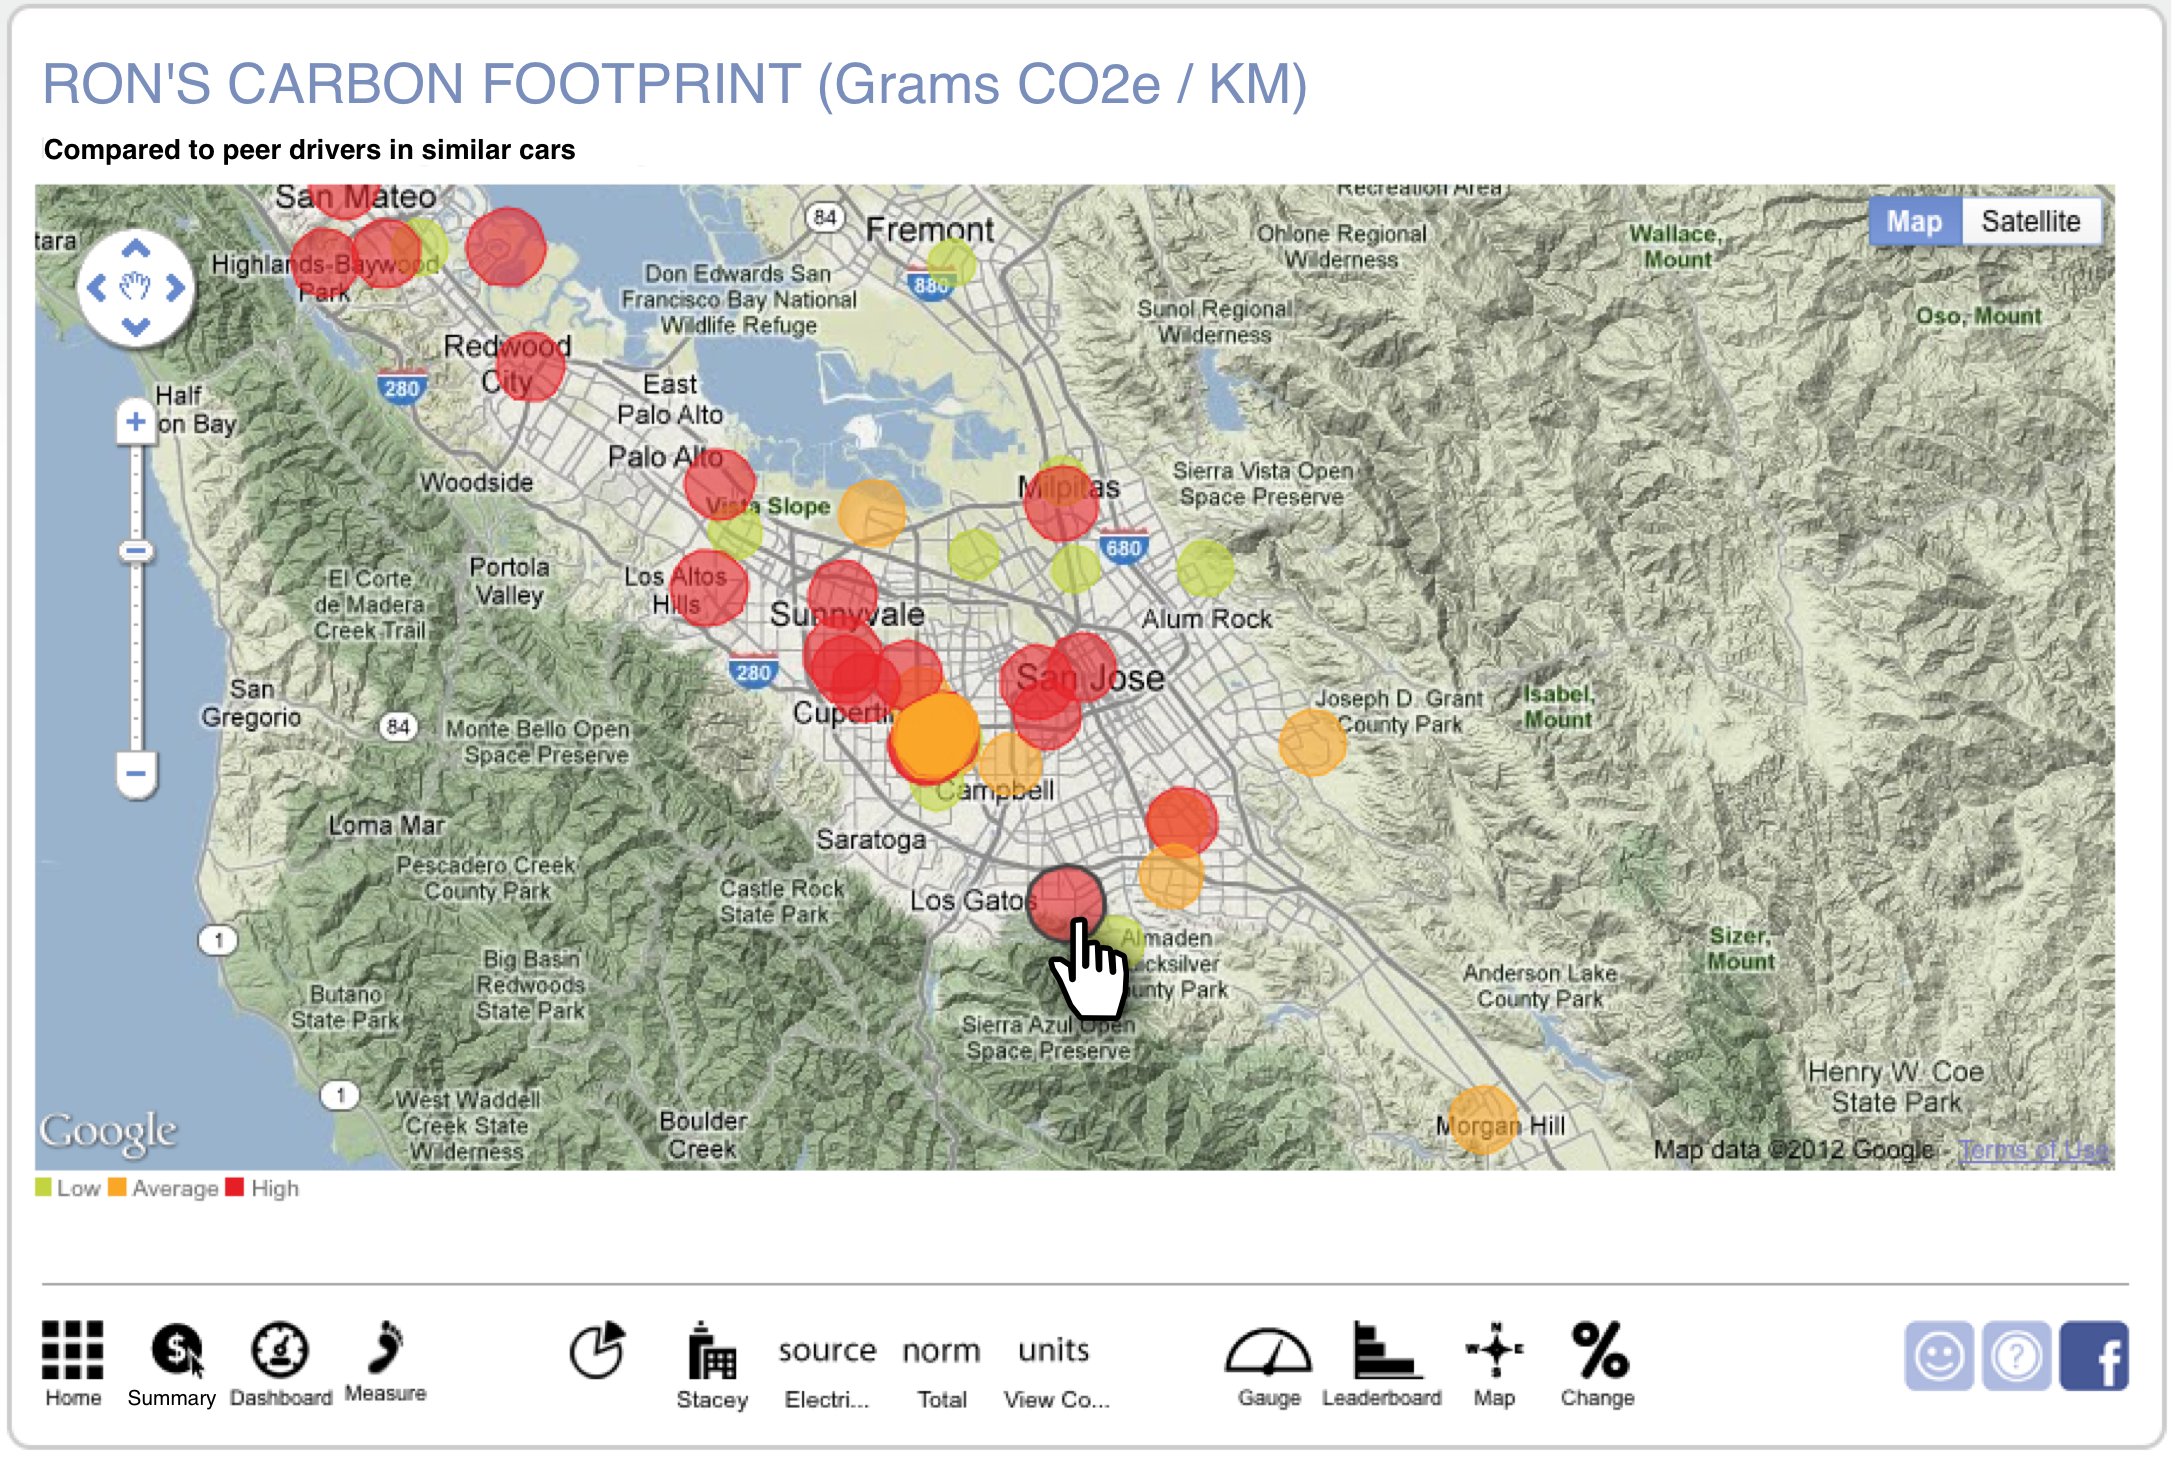The height and width of the screenshot is (1459, 2174).
Task: Switch to the Map view type
Action: (x=1914, y=221)
